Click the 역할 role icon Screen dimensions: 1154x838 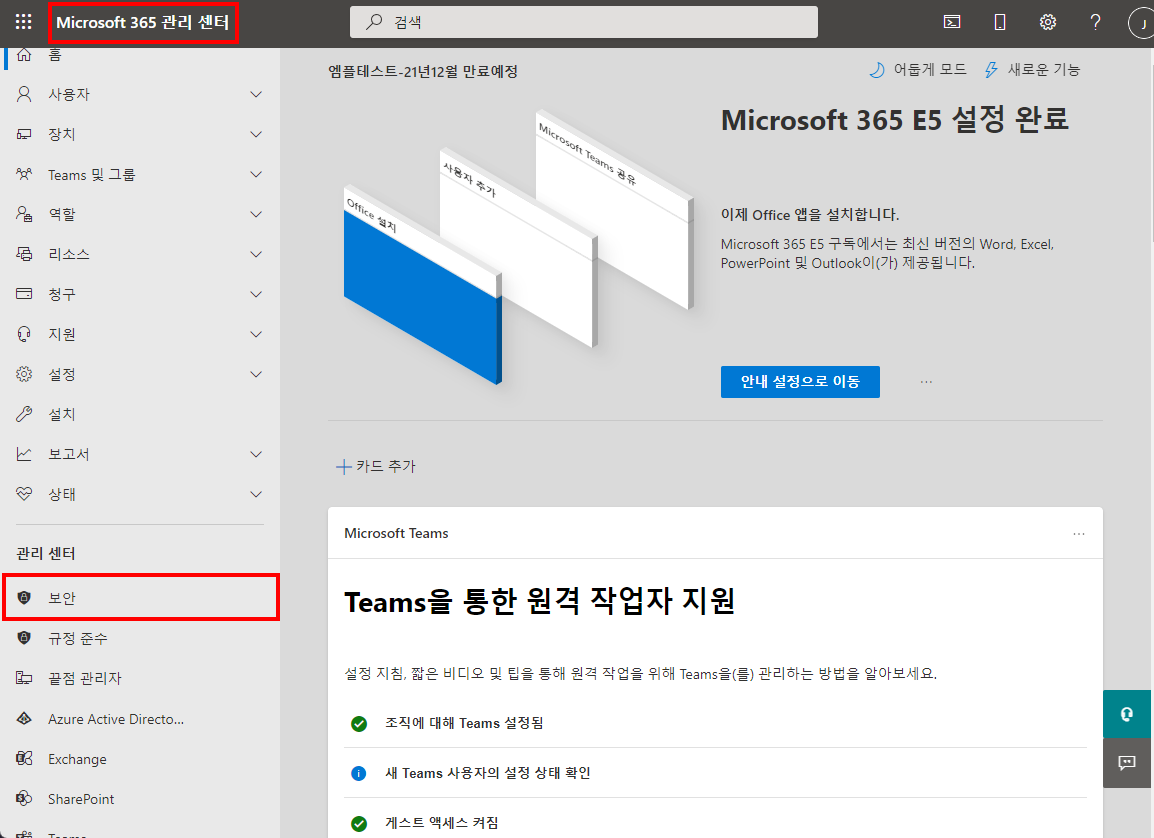click(24, 214)
